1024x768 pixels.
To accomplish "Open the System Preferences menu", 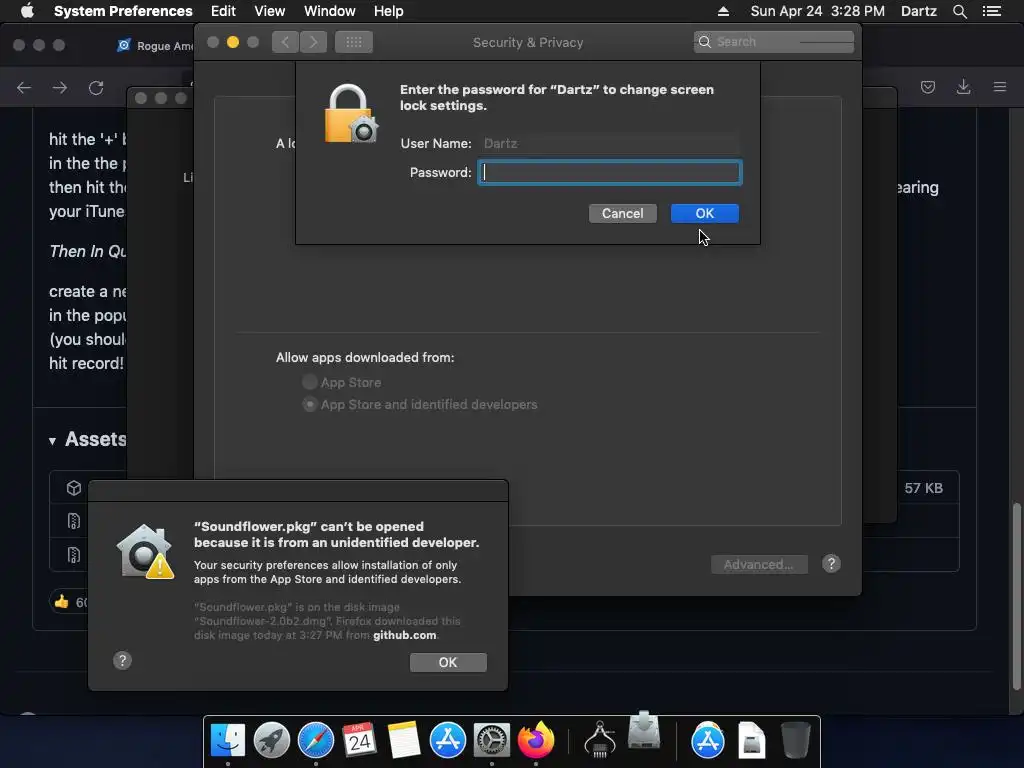I will click(123, 11).
